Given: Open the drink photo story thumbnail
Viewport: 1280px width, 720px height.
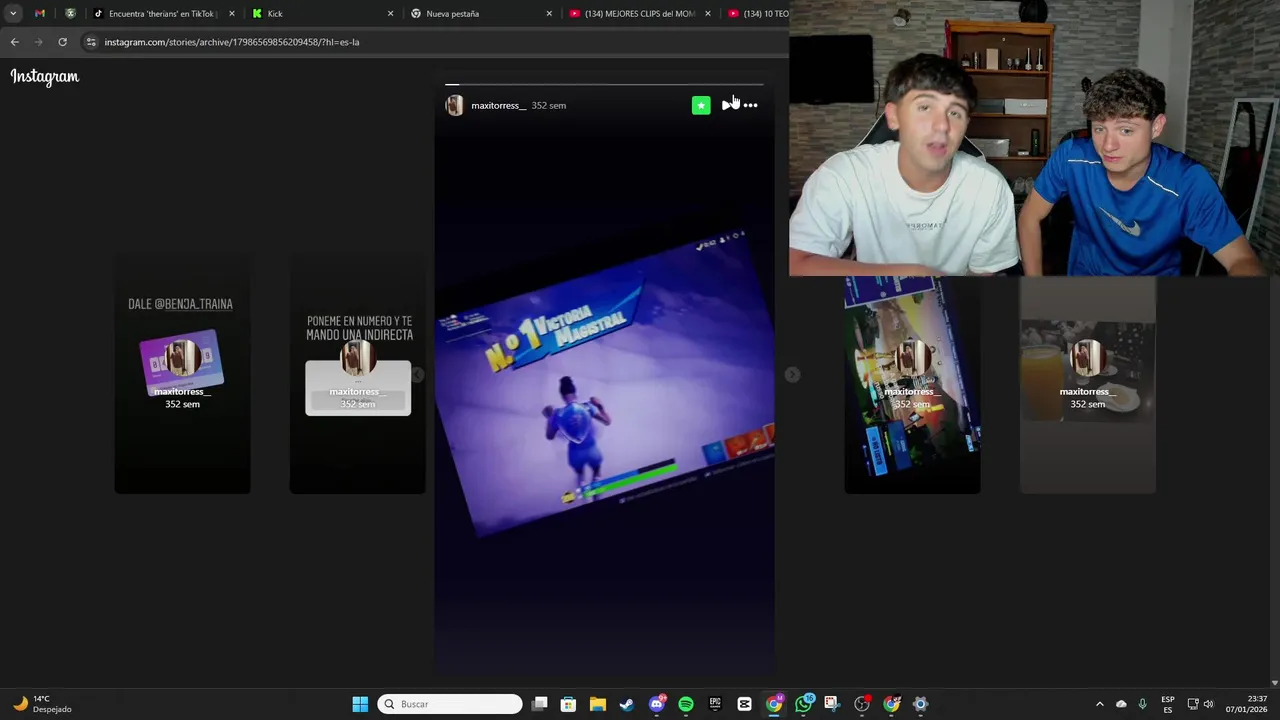Looking at the screenshot, I should coord(1087,385).
